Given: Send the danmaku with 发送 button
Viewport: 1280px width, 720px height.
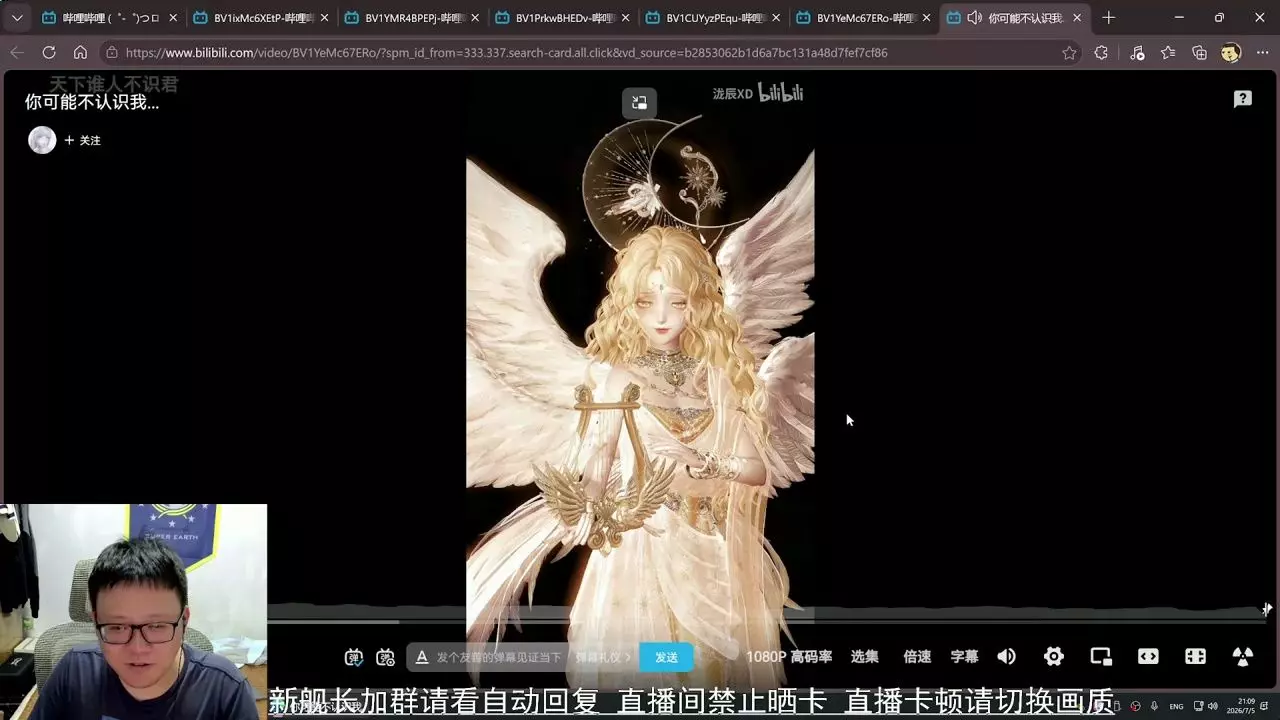Looking at the screenshot, I should (666, 657).
